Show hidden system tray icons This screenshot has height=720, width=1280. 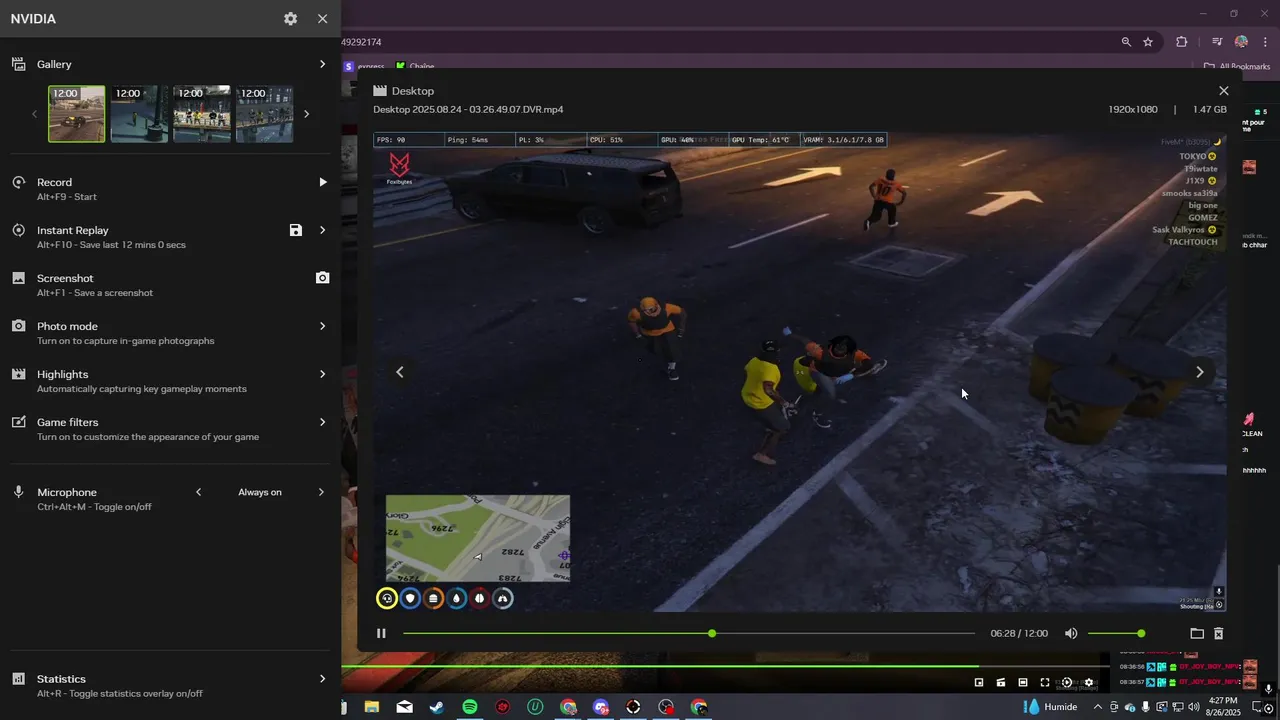point(1098,707)
